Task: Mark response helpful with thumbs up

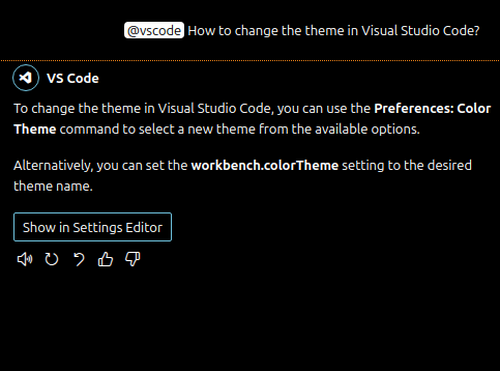Action: click(x=105, y=259)
